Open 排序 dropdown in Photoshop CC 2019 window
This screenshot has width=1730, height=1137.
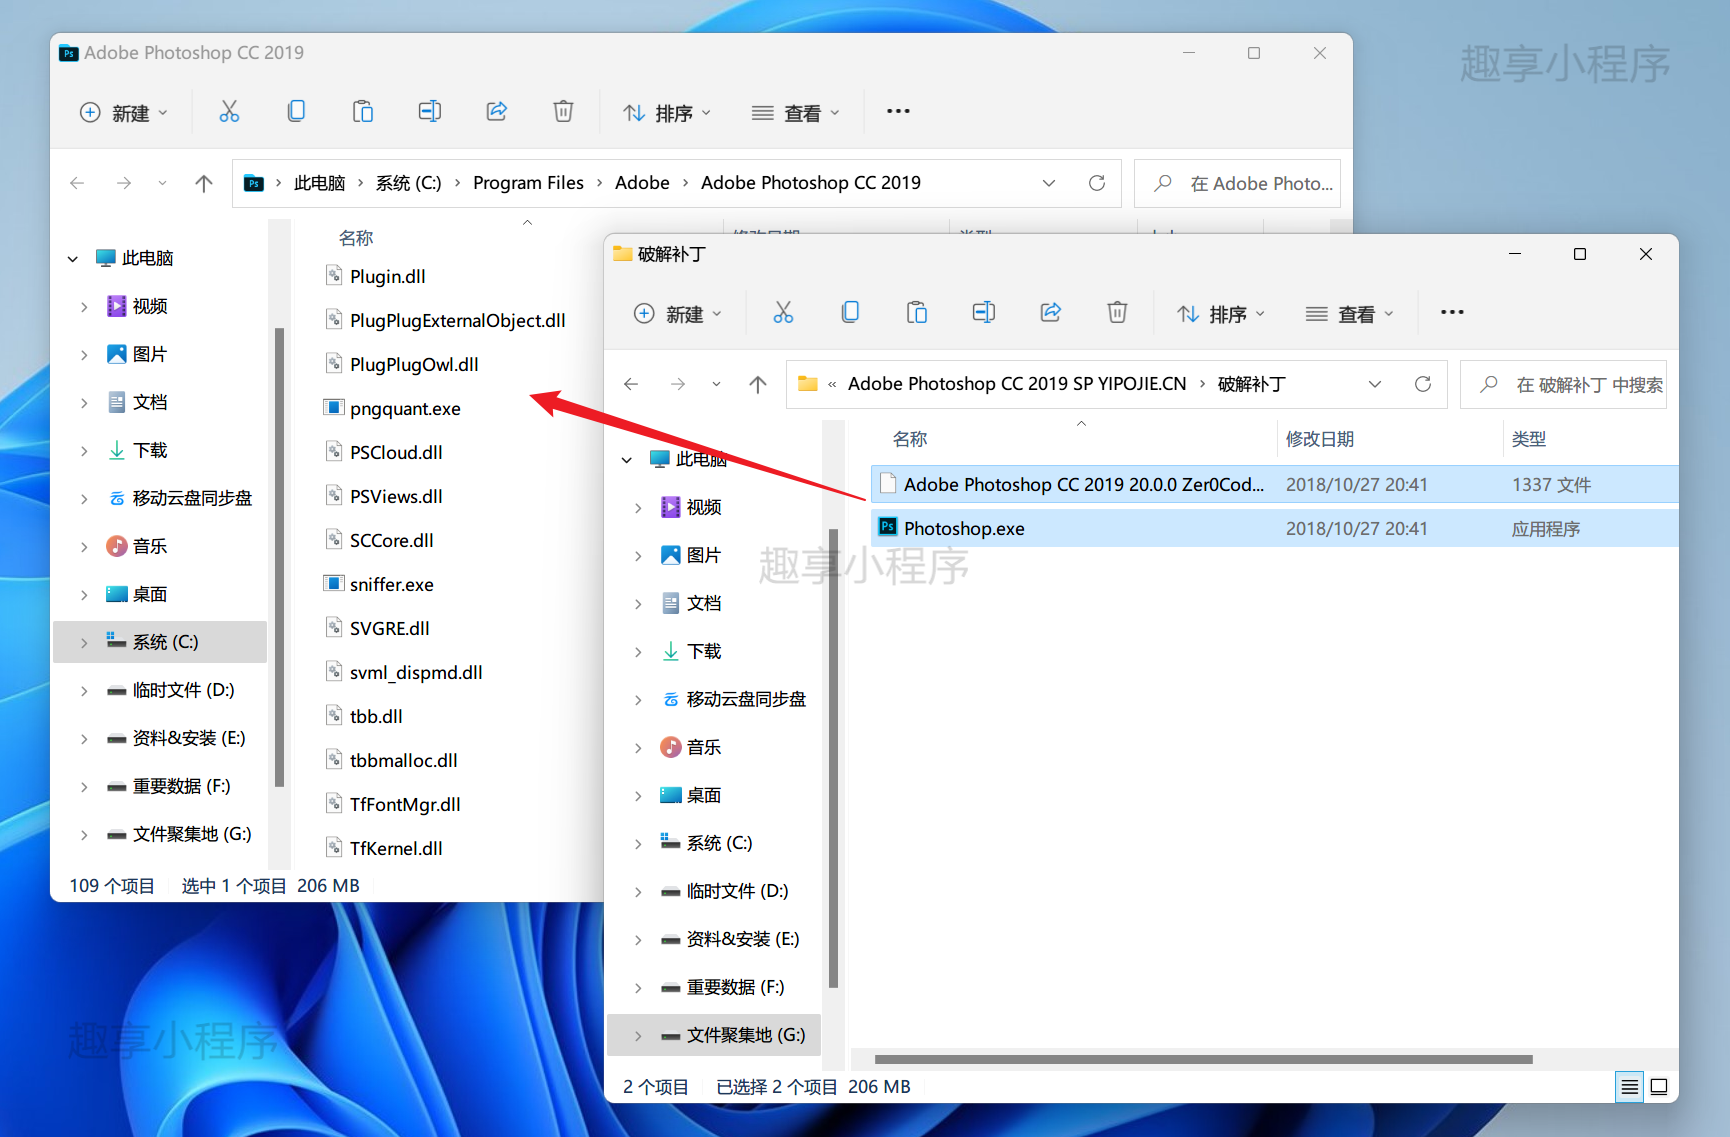[x=667, y=113]
